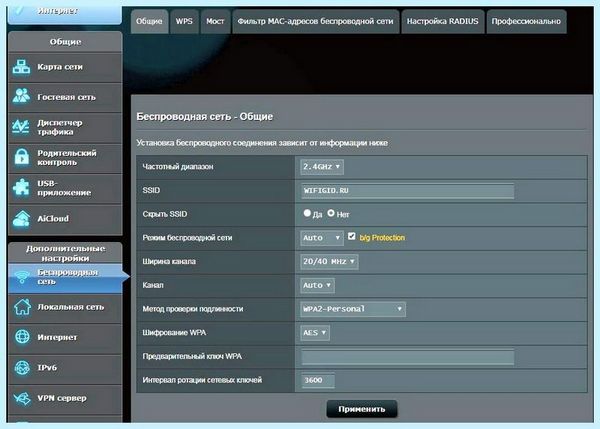Select 'Да' to hide SSID
The image size is (600, 429).
(x=307, y=213)
